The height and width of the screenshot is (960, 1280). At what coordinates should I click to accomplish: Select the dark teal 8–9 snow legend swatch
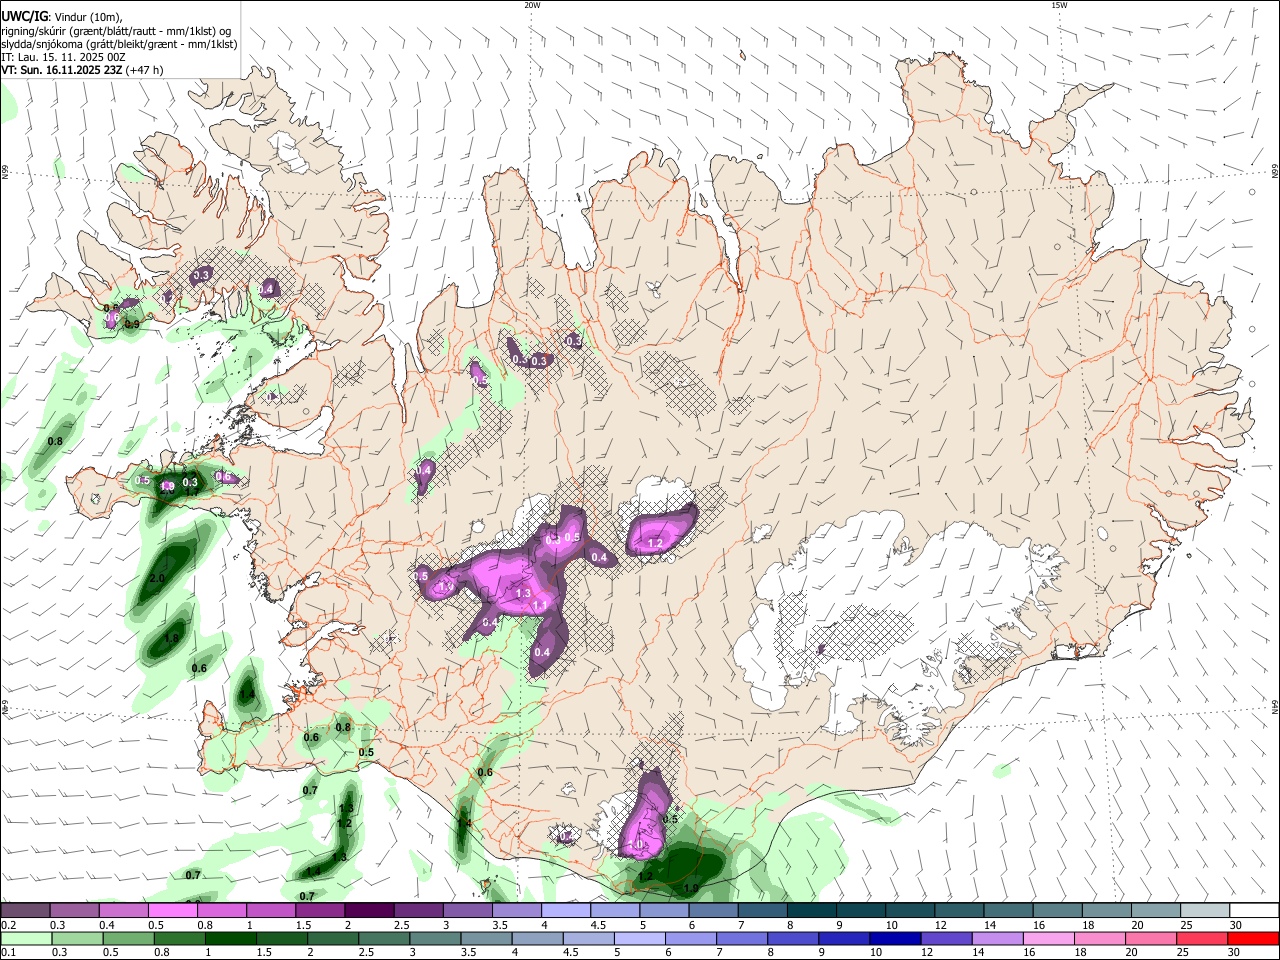[812, 911]
